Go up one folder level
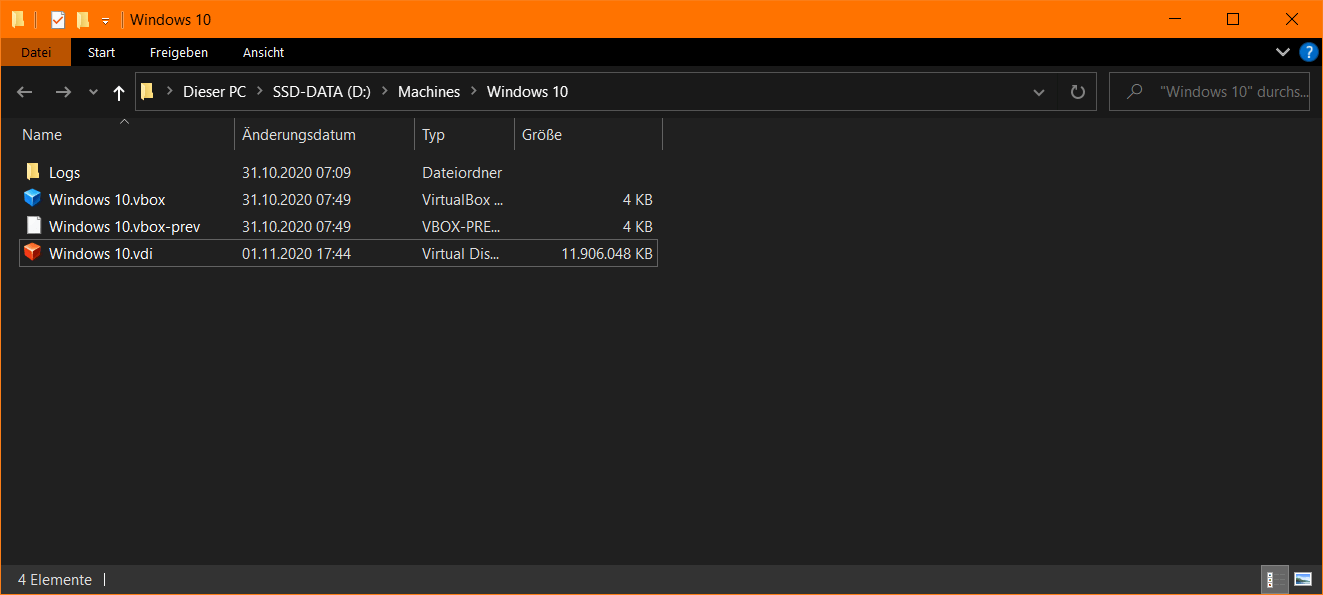The height and width of the screenshot is (595, 1323). click(119, 92)
